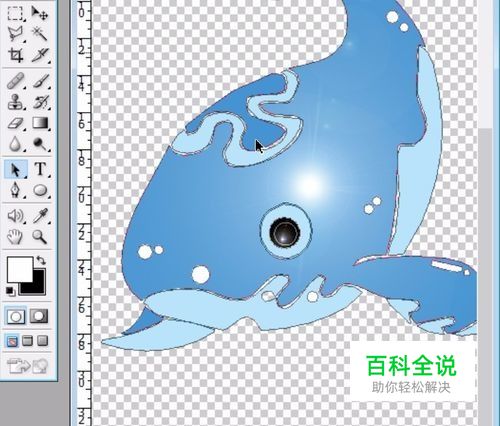Reset to default black and white colors
500x426 pixels.
10,291
